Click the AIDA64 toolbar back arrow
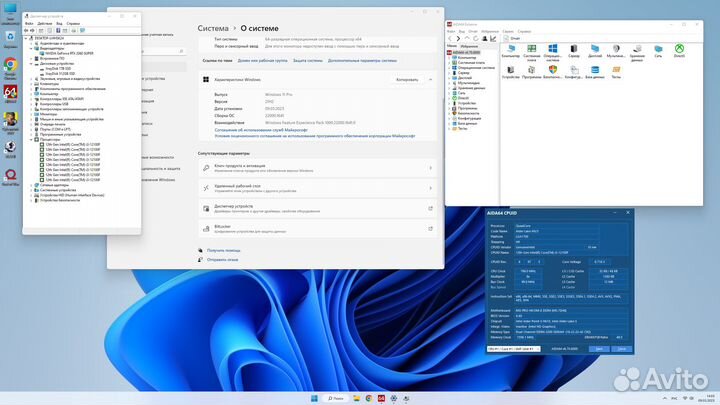The image size is (720, 405). click(450, 39)
